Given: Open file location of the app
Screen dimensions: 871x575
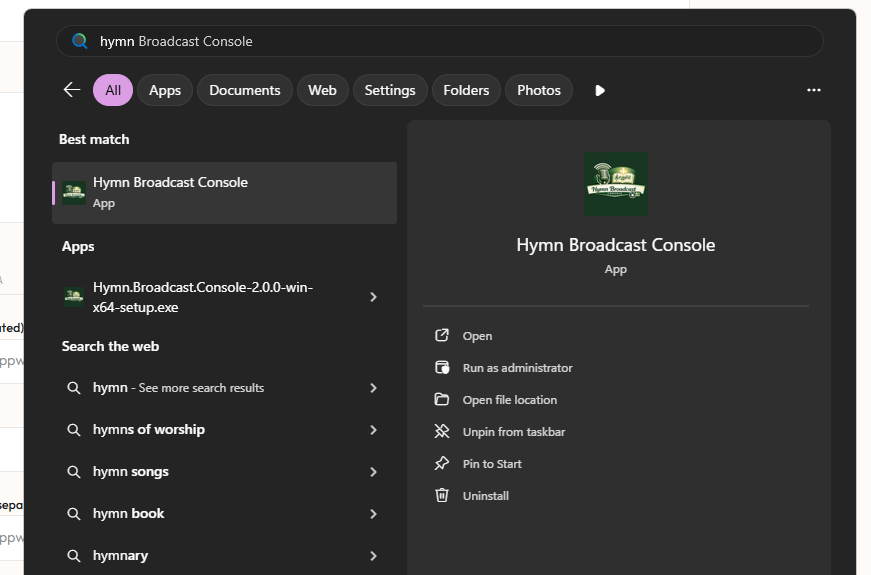Looking at the screenshot, I should click(x=509, y=400).
